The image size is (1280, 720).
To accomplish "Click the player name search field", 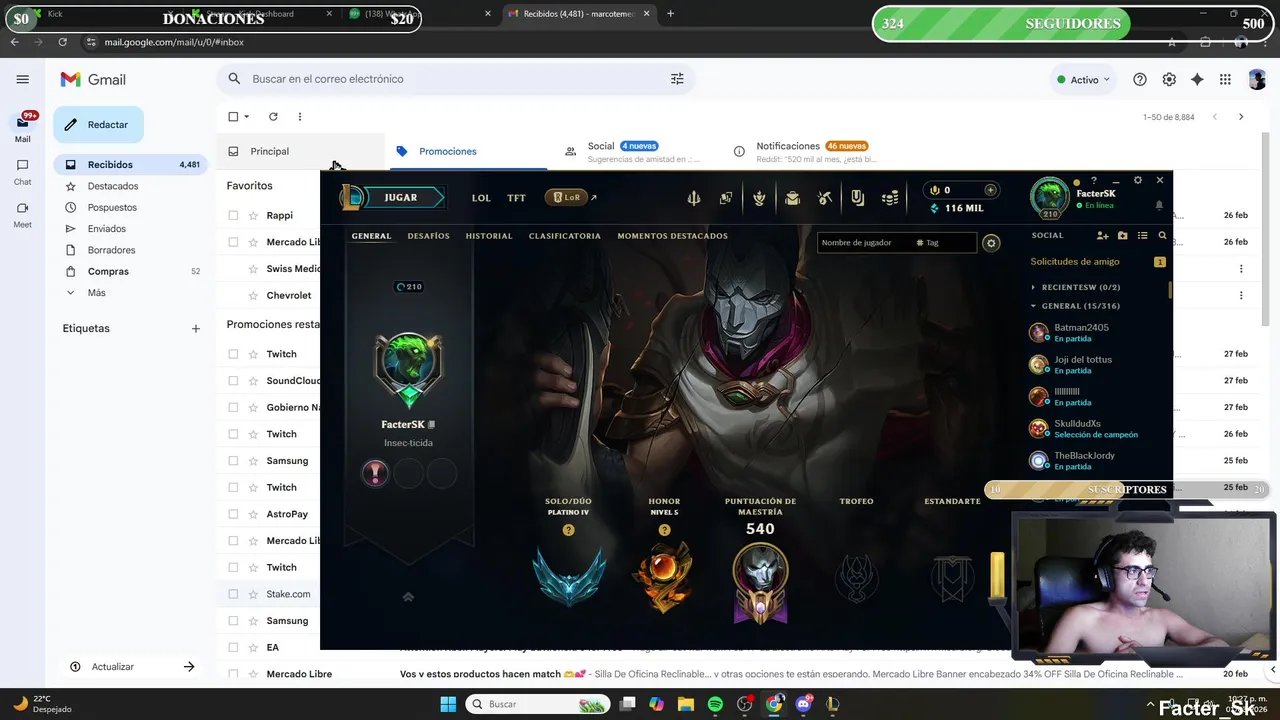I will tap(896, 243).
